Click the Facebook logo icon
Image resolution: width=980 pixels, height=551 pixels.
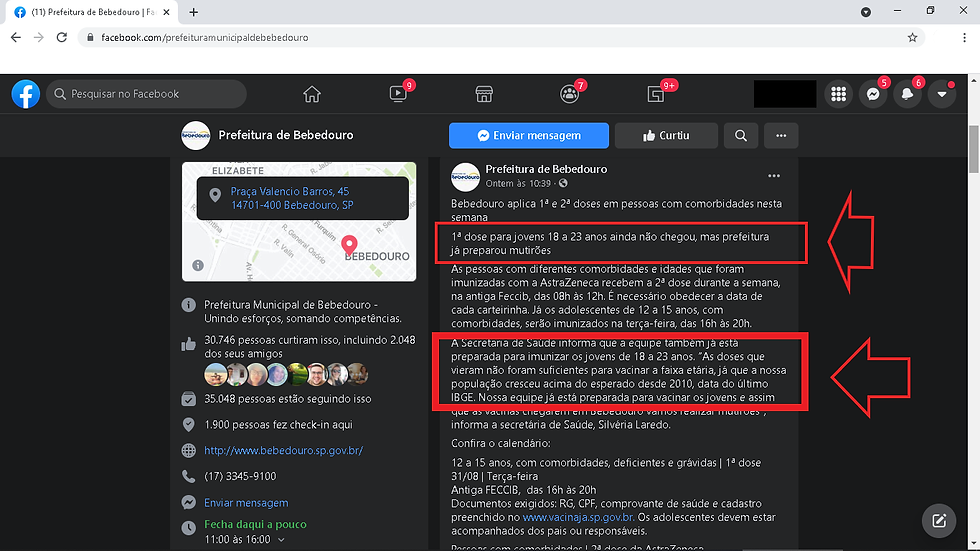coord(26,94)
